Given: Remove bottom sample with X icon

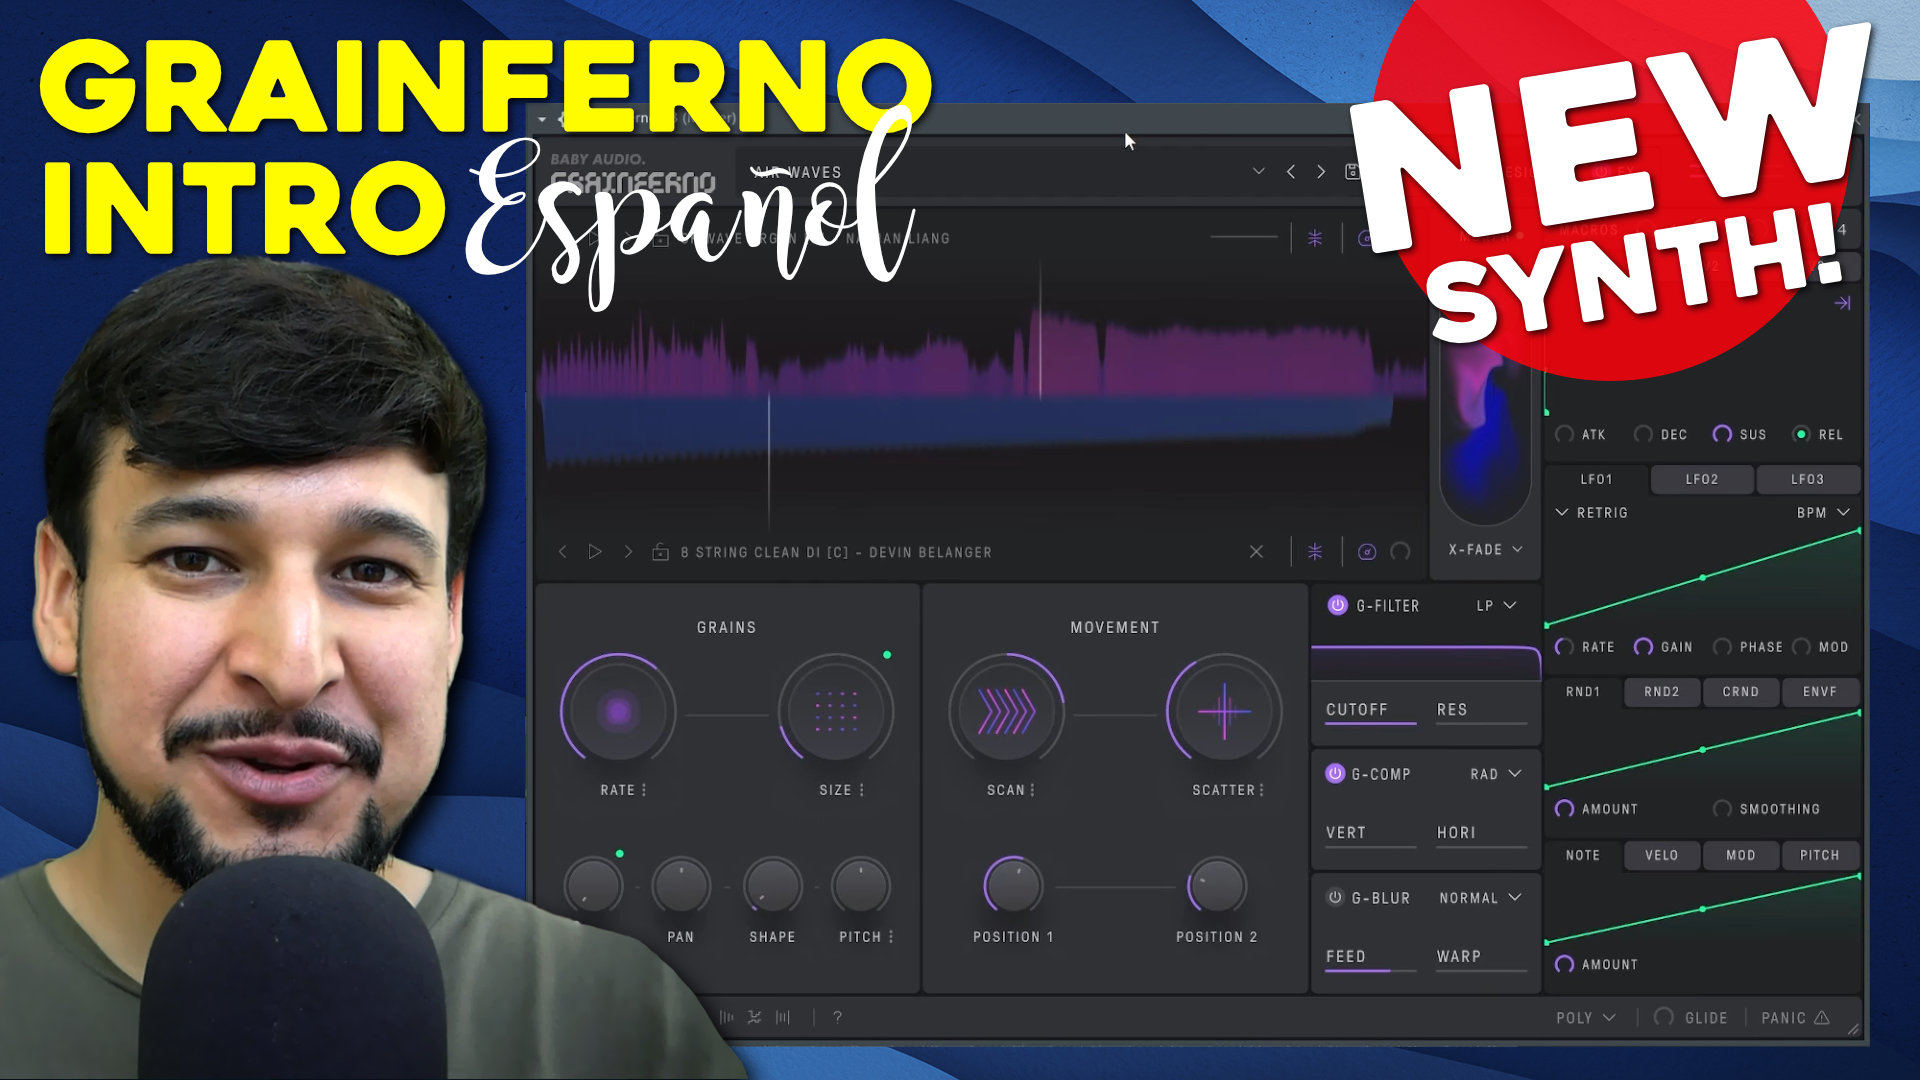Looking at the screenshot, I should (1256, 552).
